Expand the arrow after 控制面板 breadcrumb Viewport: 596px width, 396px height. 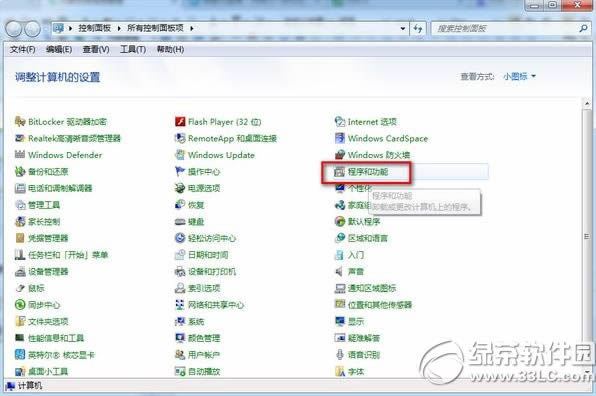[119, 28]
